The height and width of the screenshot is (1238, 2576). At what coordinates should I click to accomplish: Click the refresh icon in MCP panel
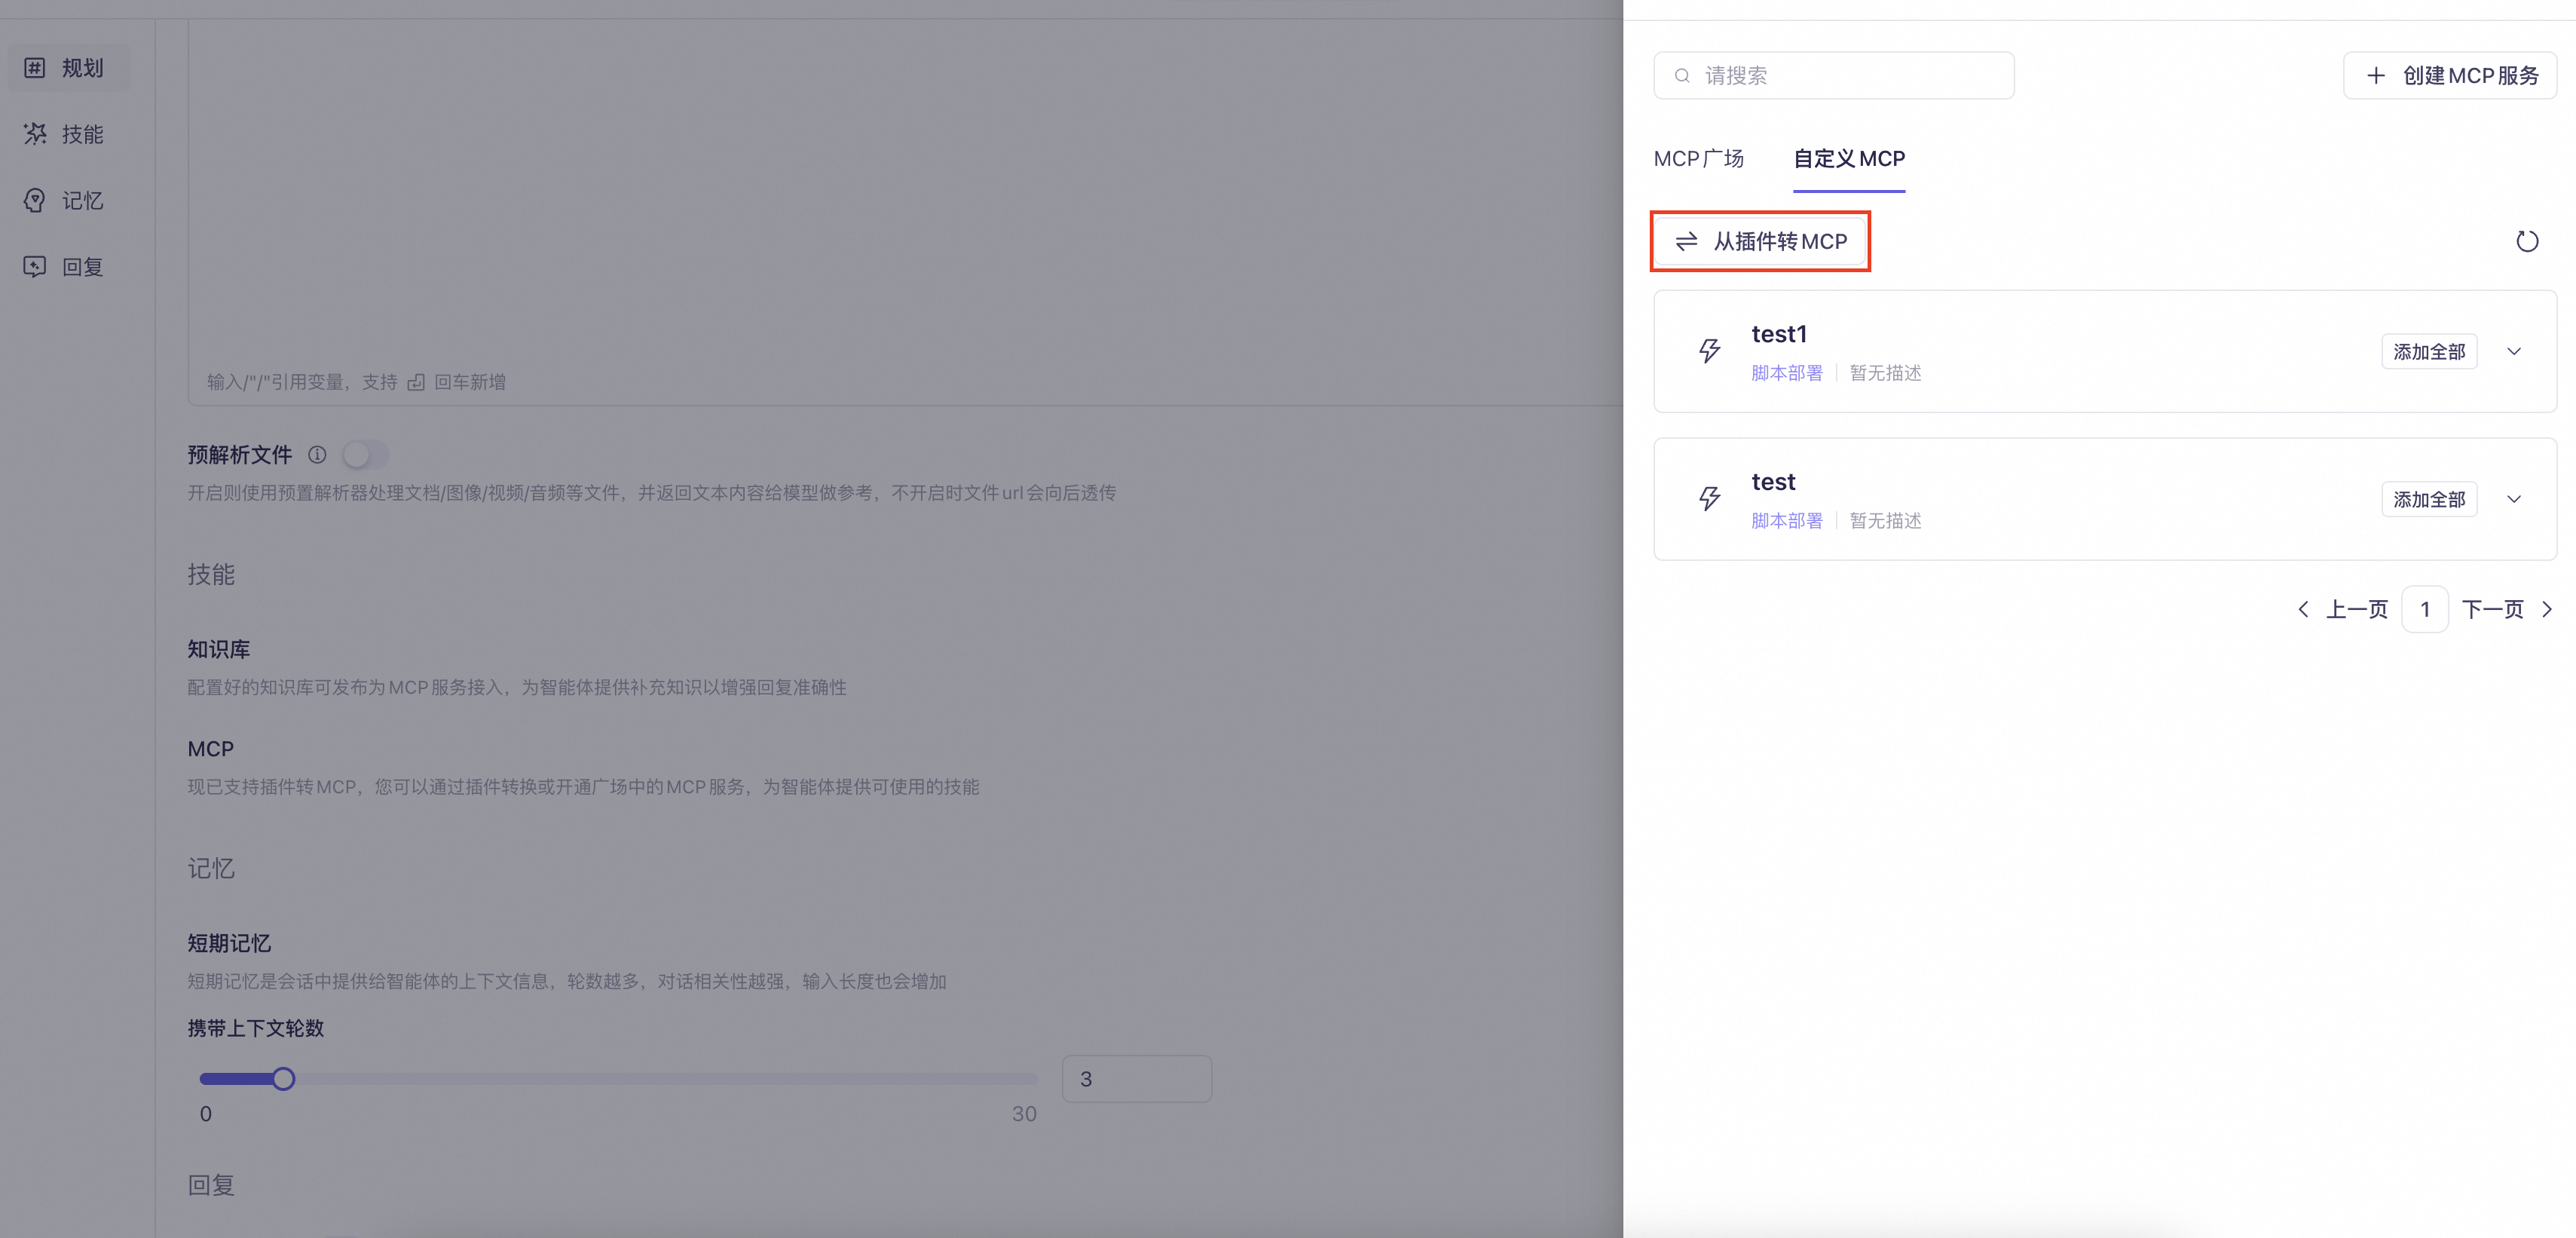(x=2526, y=241)
